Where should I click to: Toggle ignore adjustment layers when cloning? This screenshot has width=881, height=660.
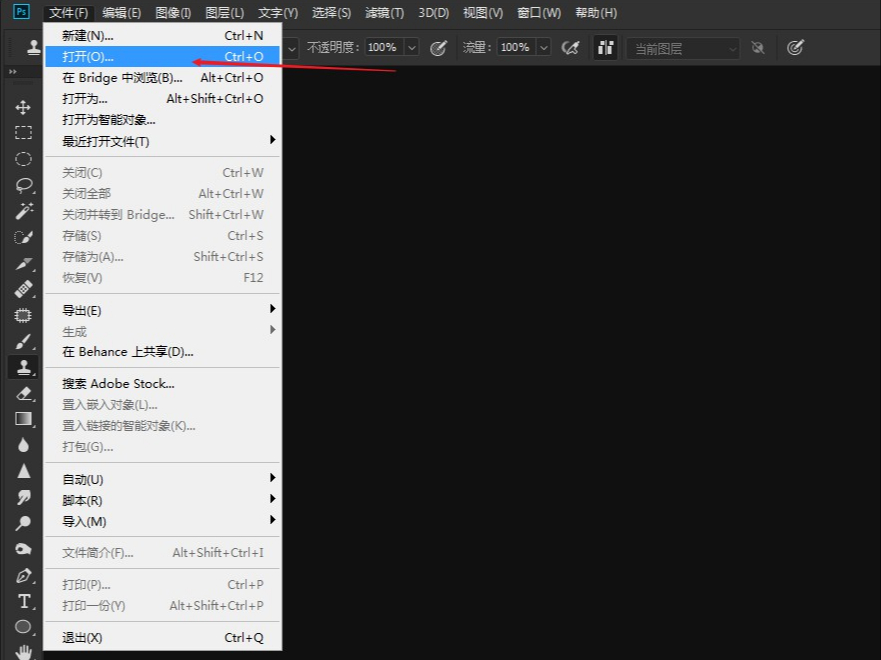coord(757,48)
